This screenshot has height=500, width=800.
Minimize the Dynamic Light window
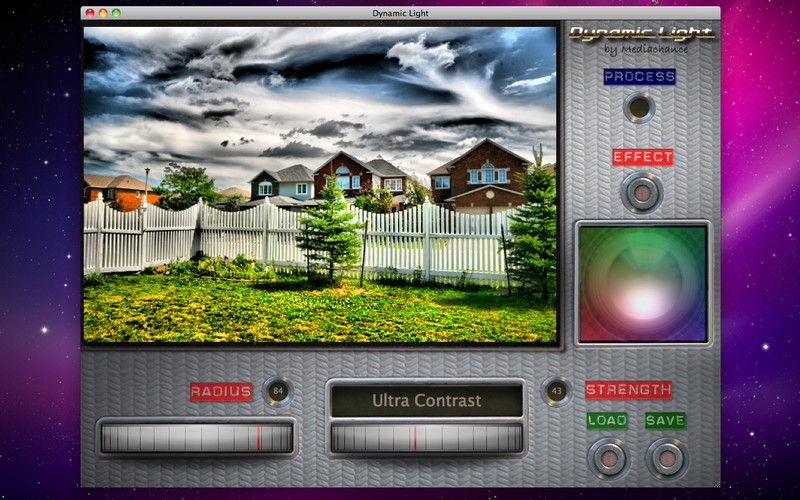pos(103,13)
